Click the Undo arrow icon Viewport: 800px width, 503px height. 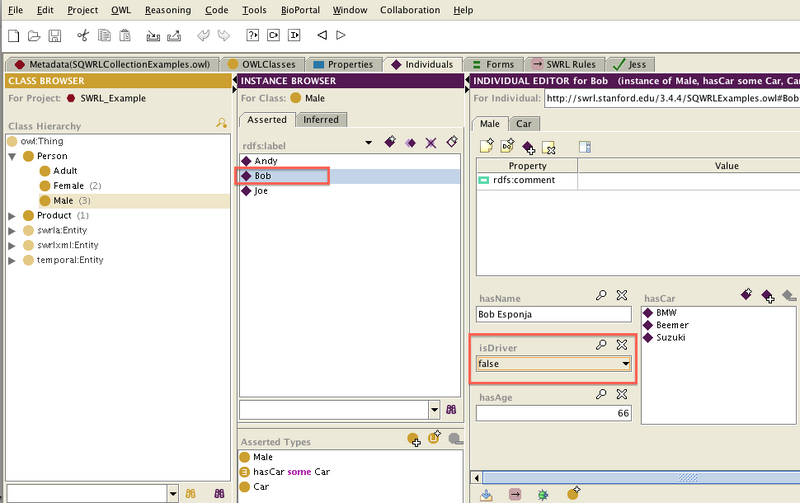203,35
